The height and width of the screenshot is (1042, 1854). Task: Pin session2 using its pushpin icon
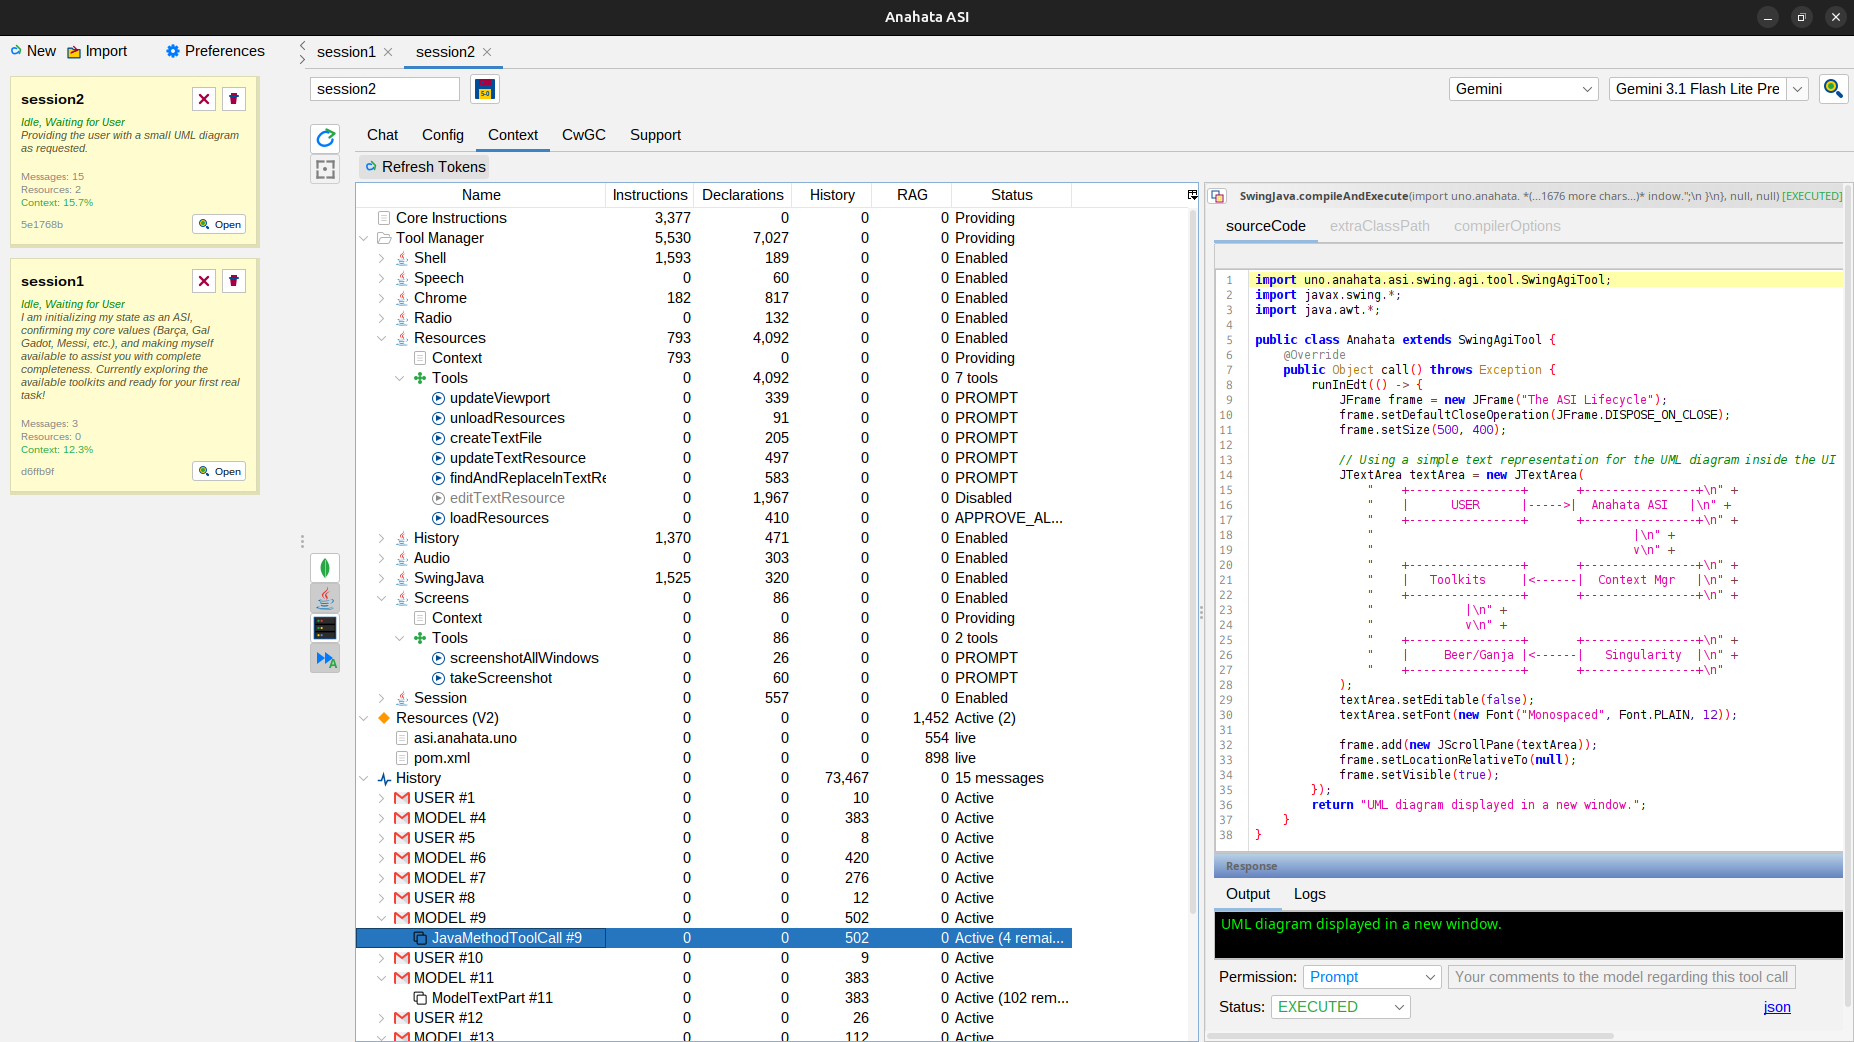tap(233, 99)
